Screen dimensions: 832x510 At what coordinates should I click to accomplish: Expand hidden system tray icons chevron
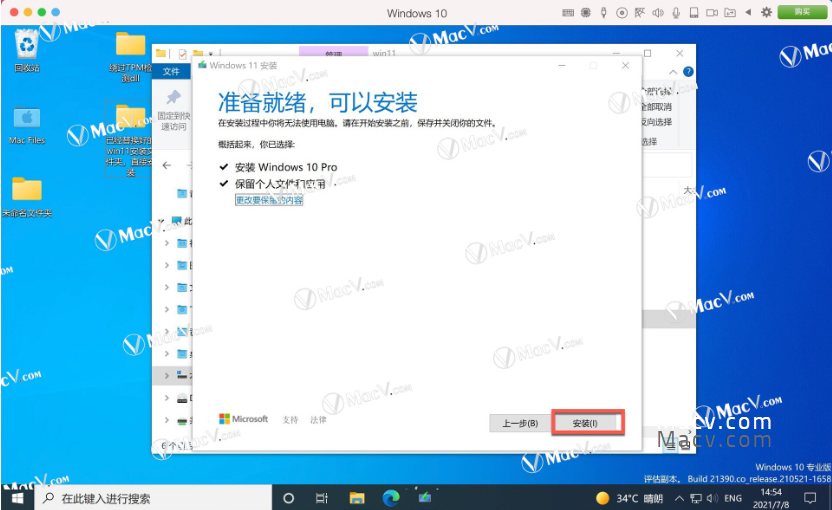click(679, 498)
